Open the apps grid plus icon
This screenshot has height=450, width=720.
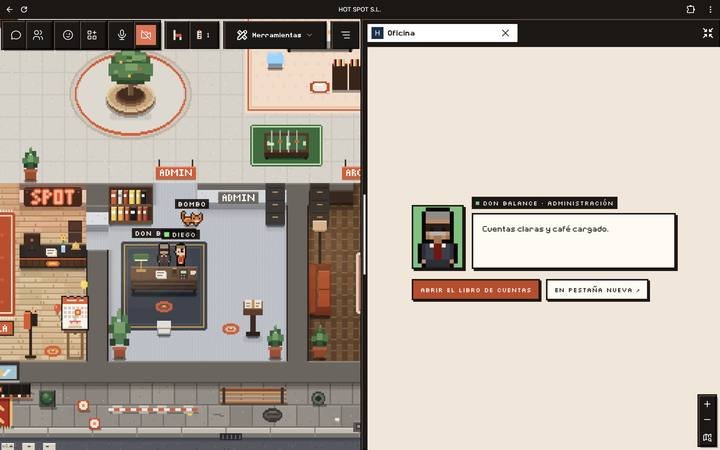[92, 35]
